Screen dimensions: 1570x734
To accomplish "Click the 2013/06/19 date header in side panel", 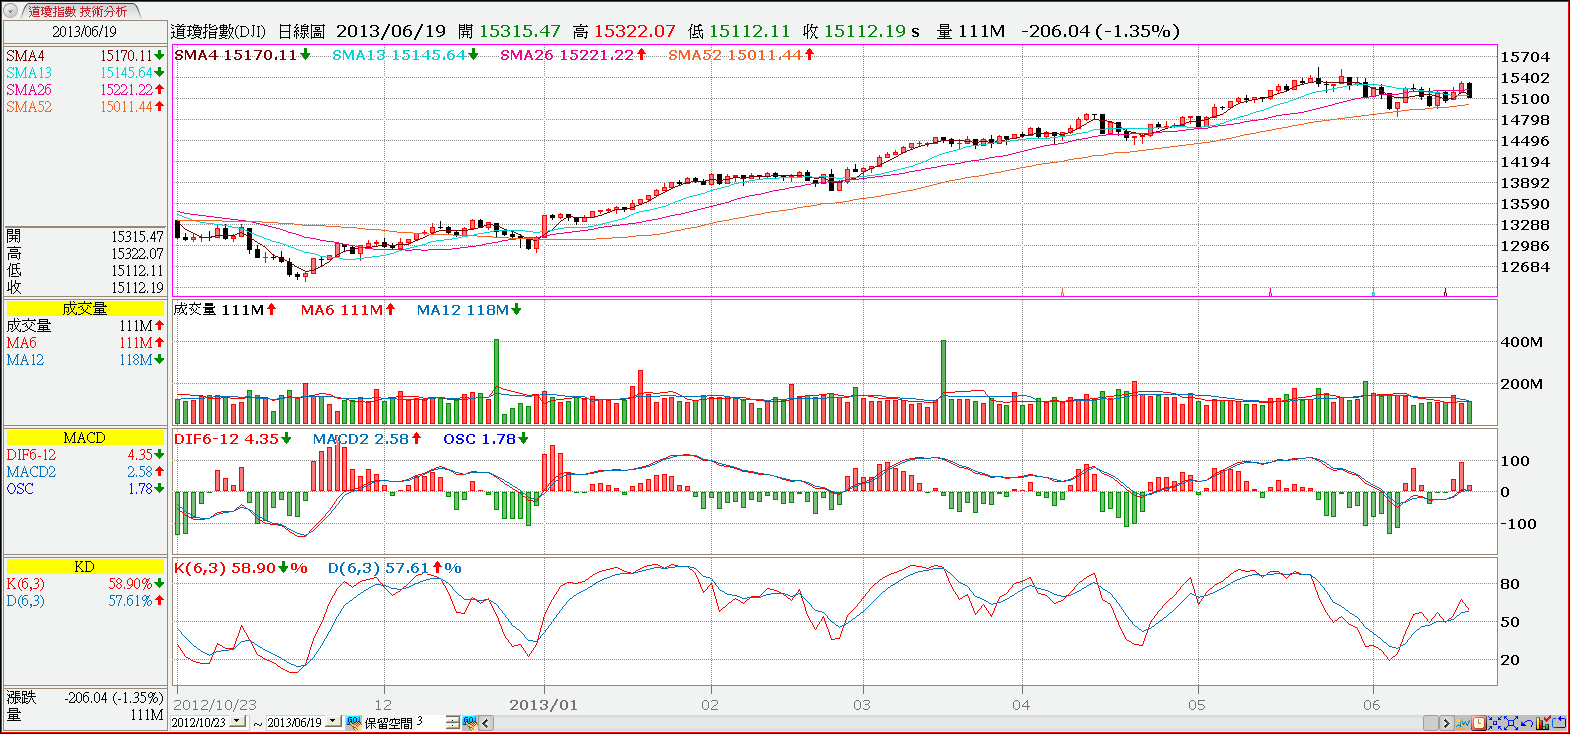I will [x=84, y=31].
